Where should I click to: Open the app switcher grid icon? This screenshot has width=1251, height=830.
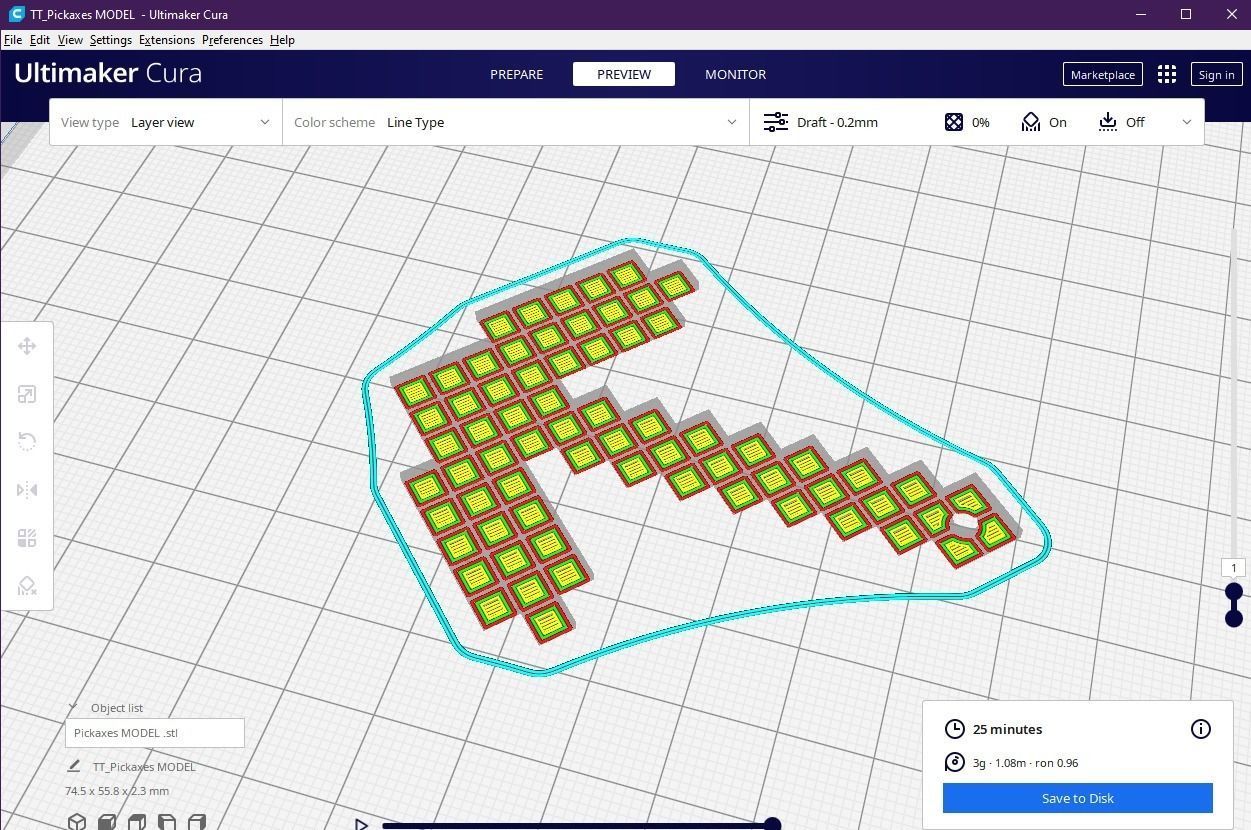pos(1166,74)
